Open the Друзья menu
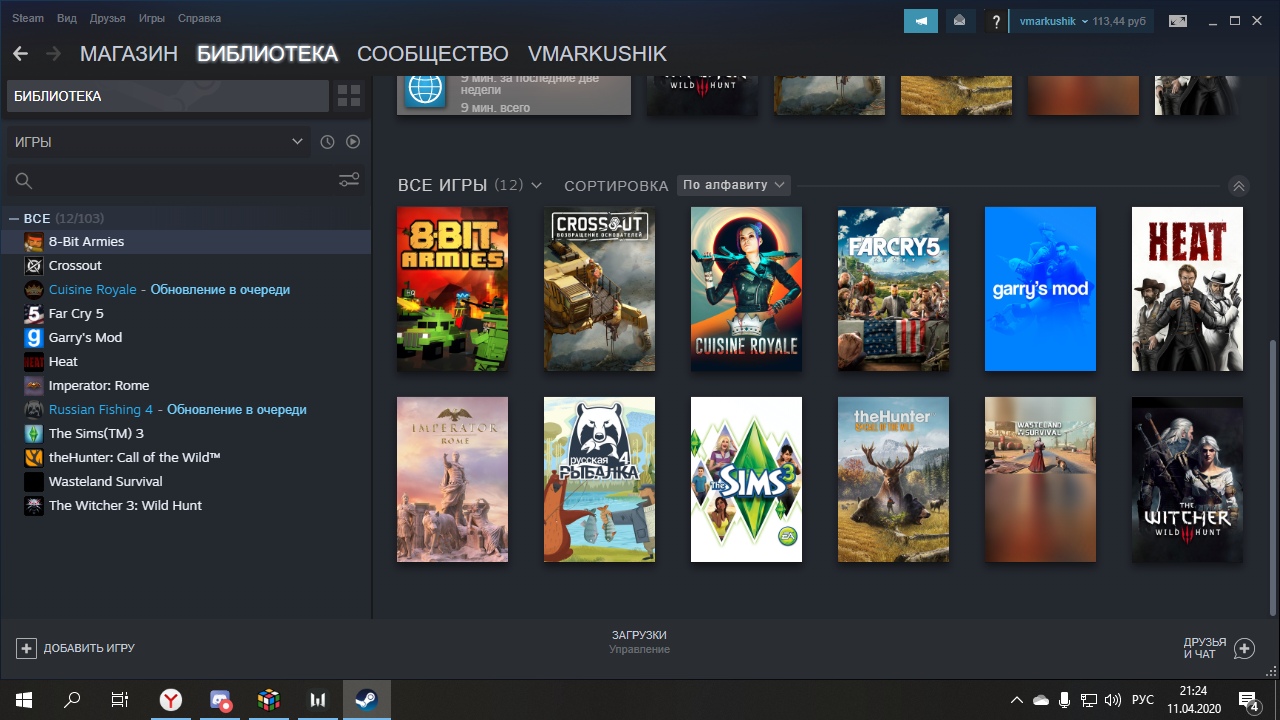Image resolution: width=1280 pixels, height=720 pixels. (x=107, y=18)
